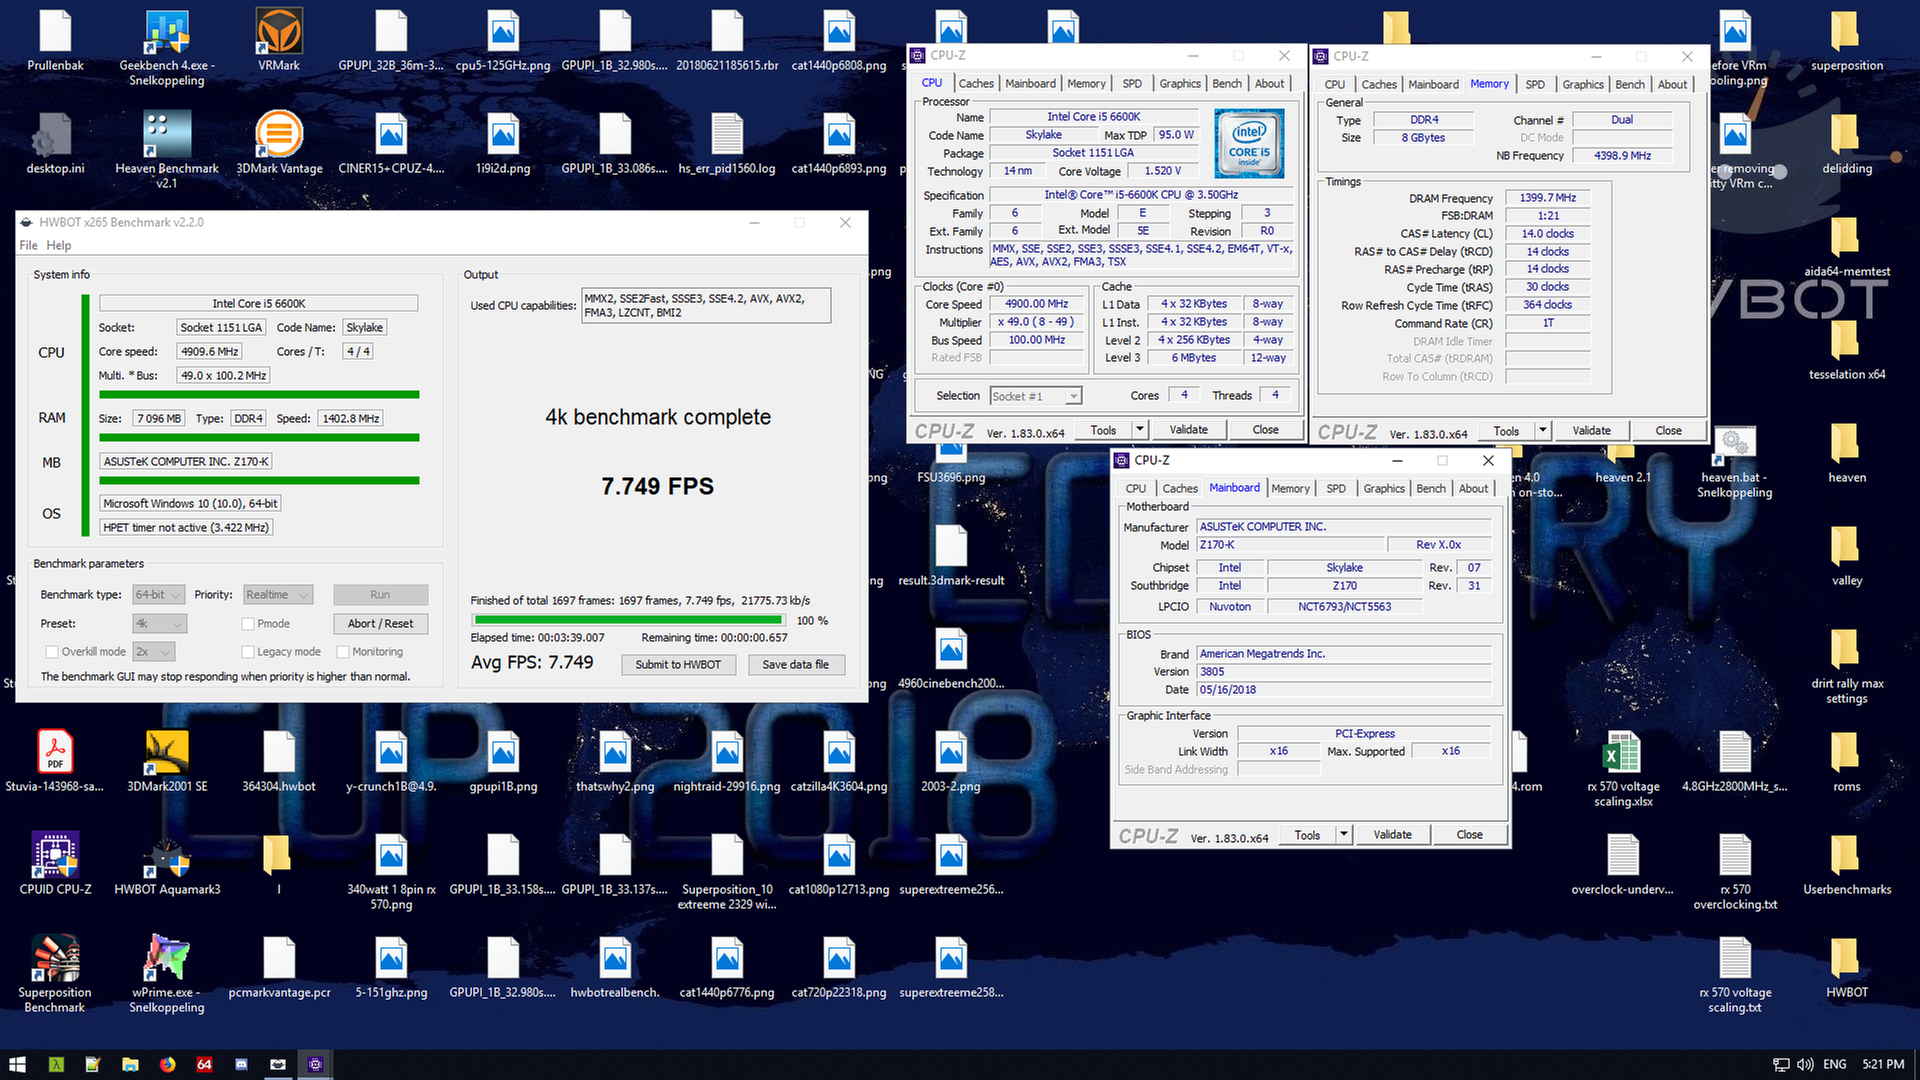
Task: Open Socket #1 selection dropdown in CPU-Z
Action: (x=1036, y=396)
